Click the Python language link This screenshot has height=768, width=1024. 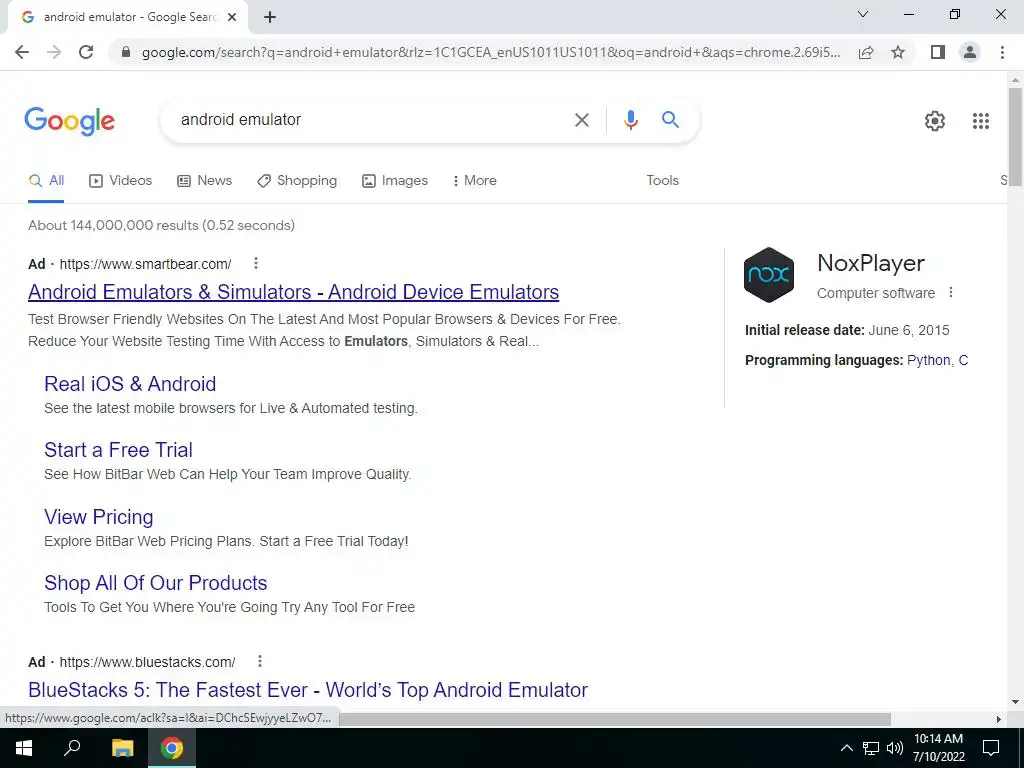[929, 360]
